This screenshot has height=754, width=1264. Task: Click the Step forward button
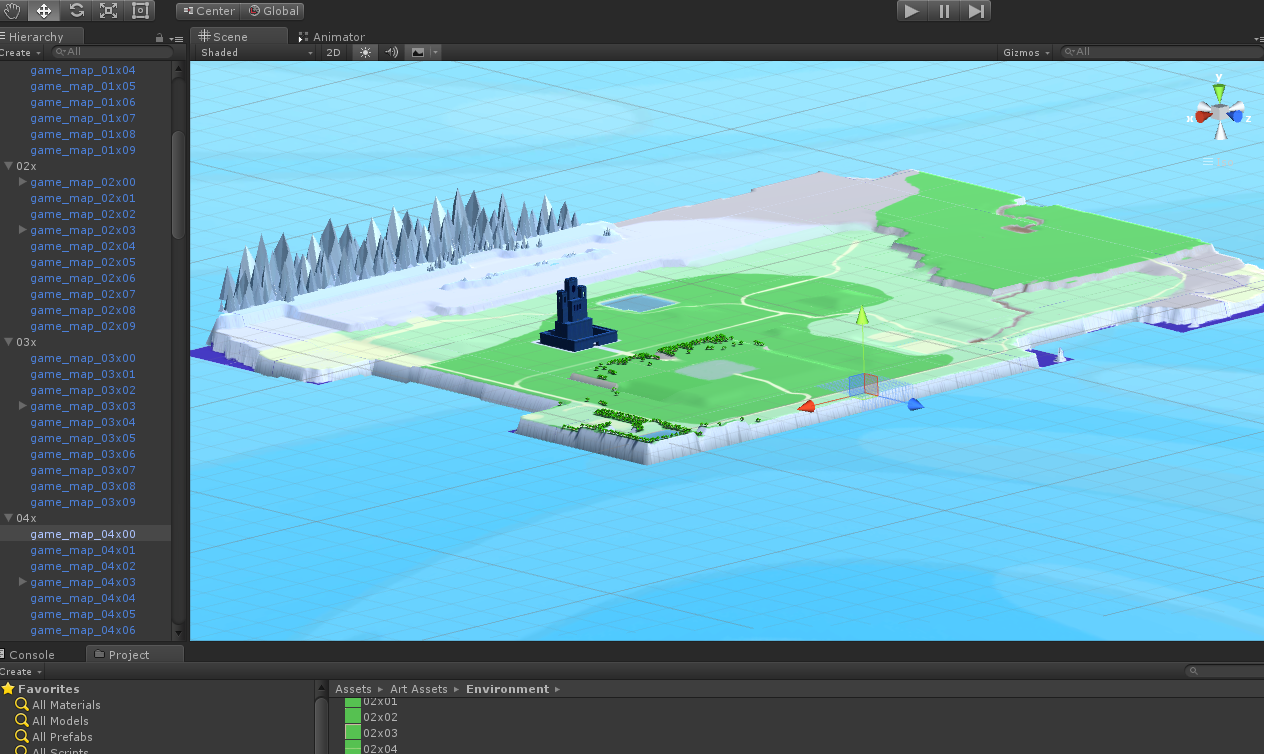977,11
